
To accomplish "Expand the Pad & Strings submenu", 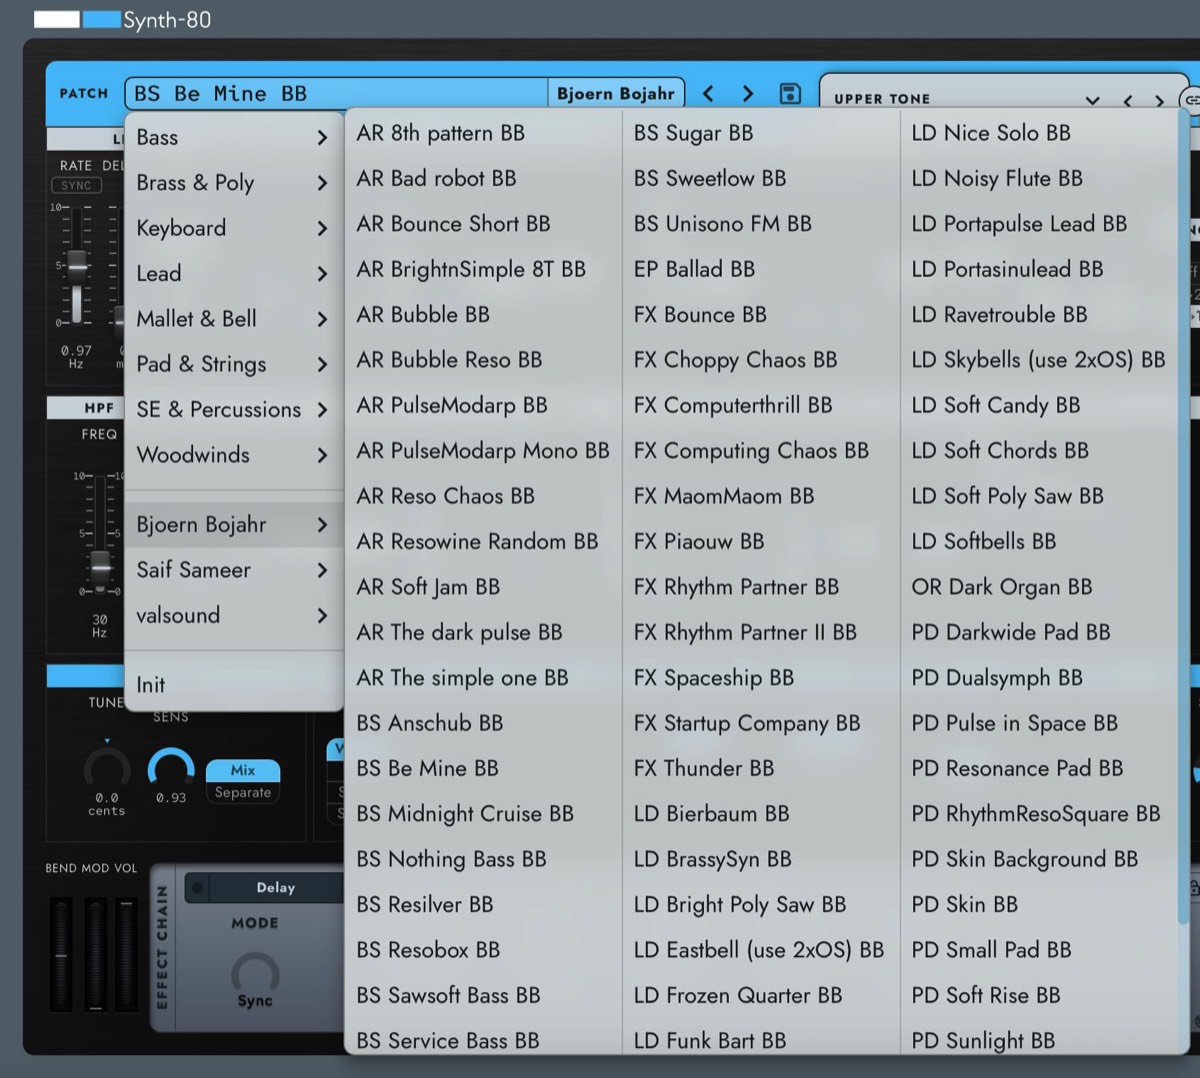I will point(234,364).
